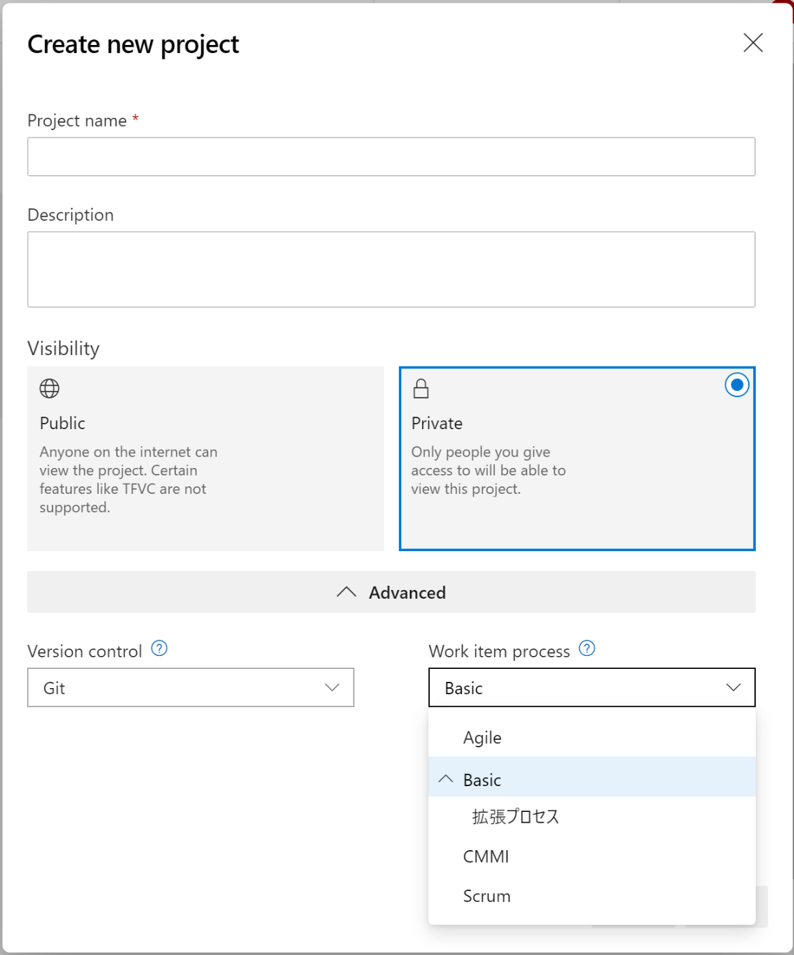Select Agile from the process list

(x=480, y=737)
